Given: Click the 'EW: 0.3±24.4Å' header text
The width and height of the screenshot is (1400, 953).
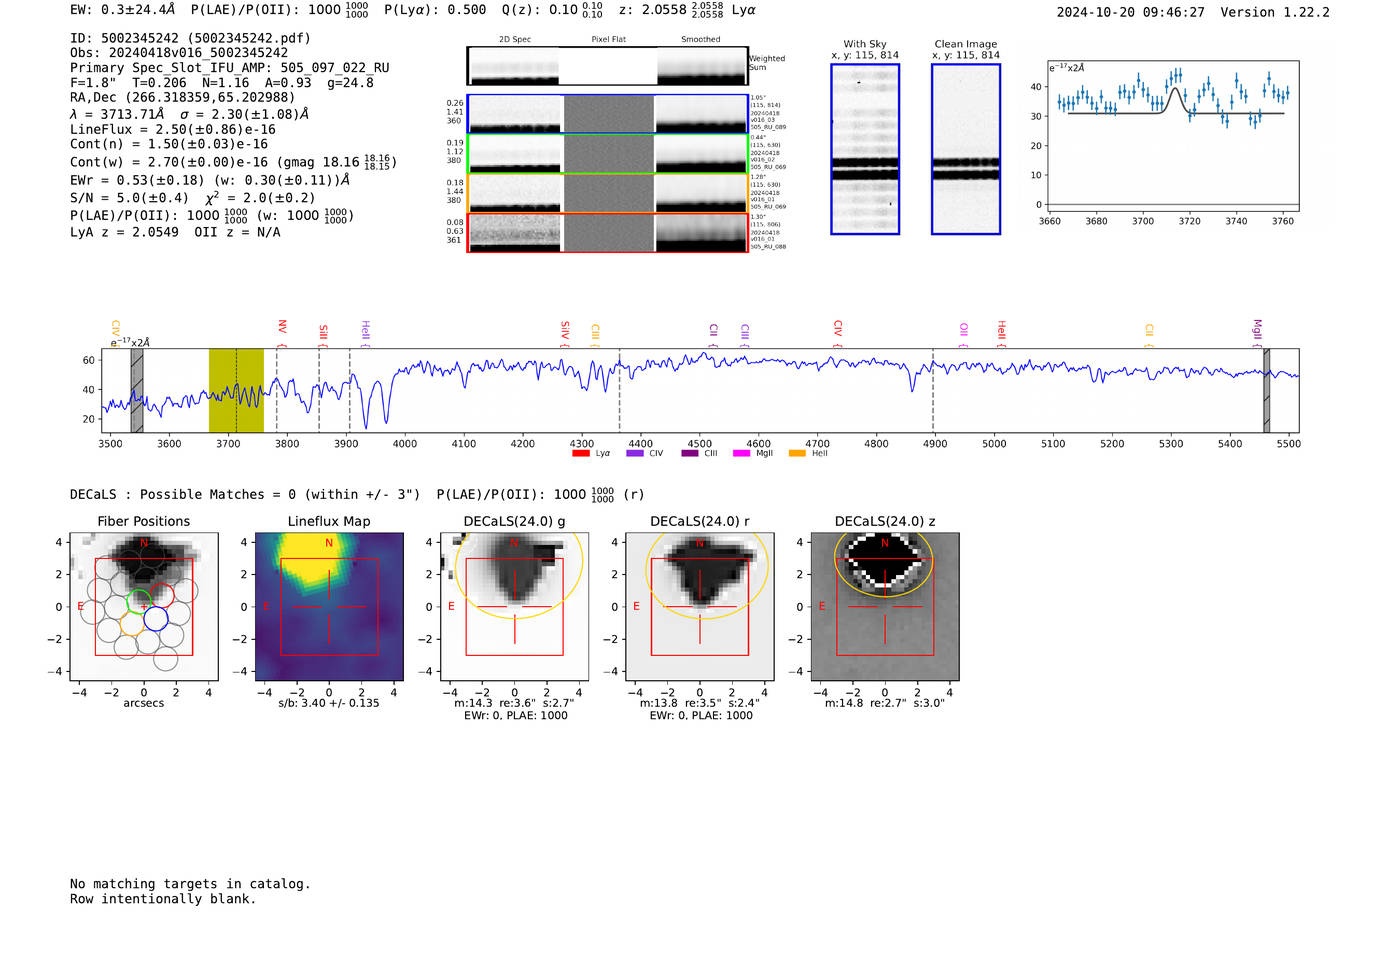Looking at the screenshot, I should pos(122,10).
